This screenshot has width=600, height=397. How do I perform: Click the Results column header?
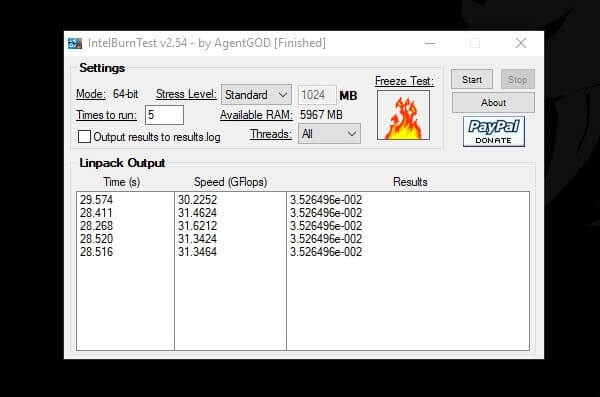tap(410, 182)
